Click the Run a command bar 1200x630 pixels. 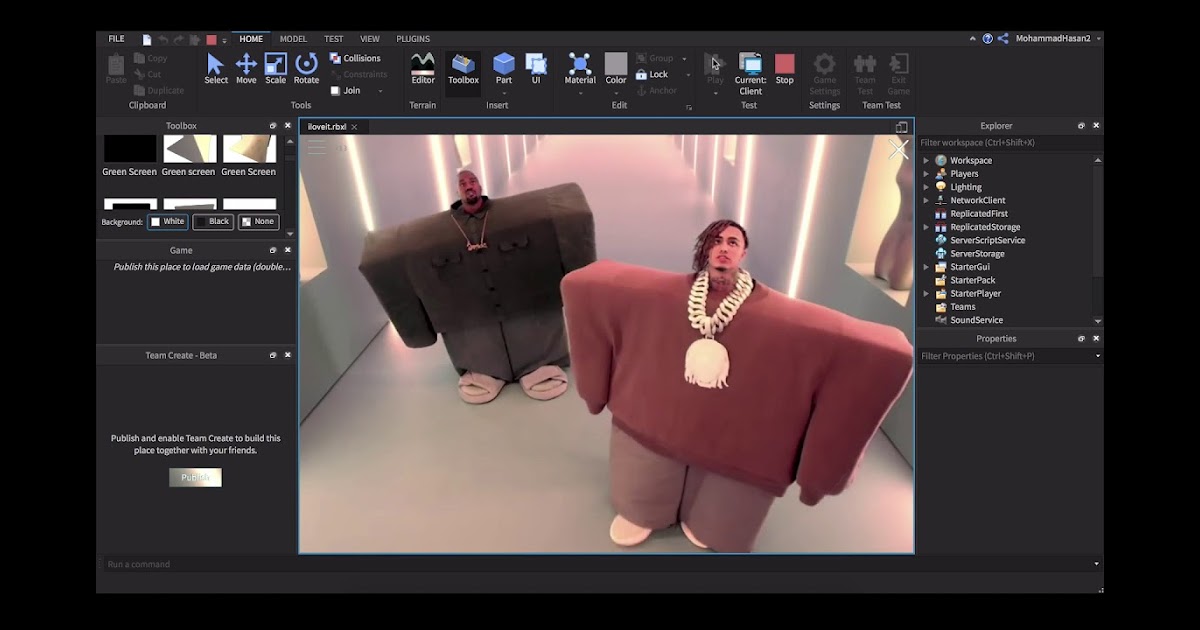coord(600,564)
